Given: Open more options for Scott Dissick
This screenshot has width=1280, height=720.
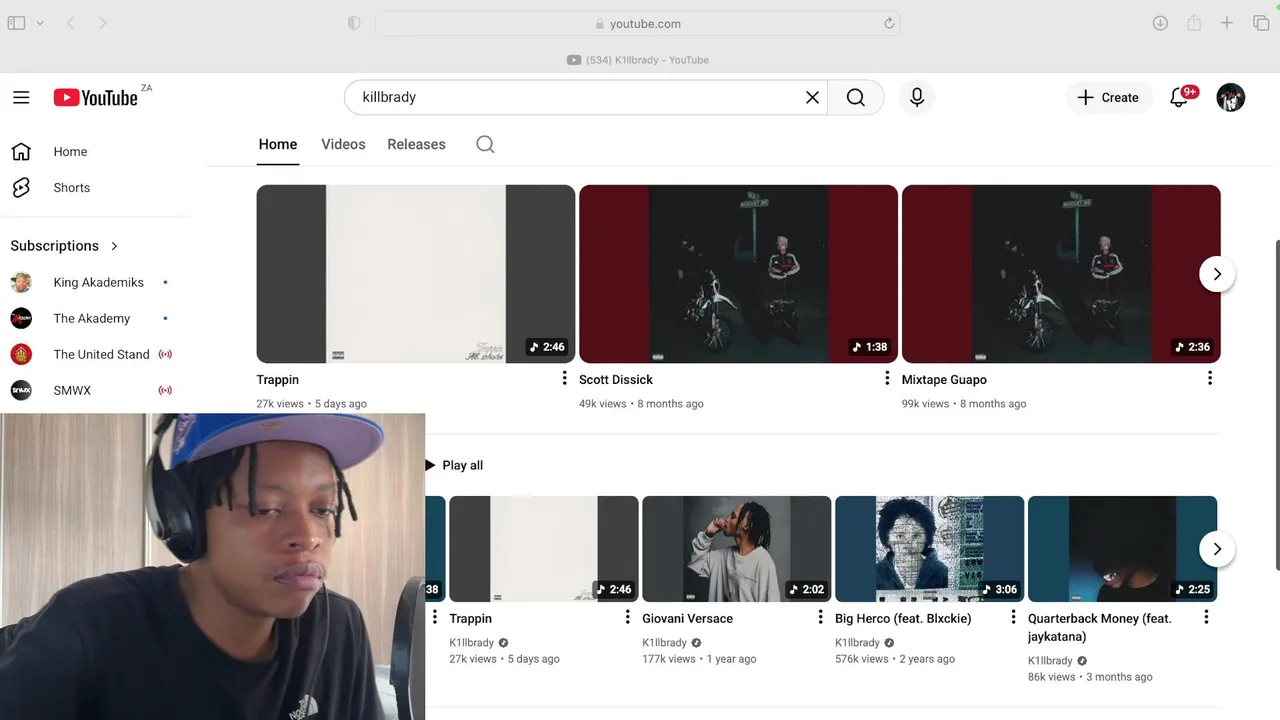Looking at the screenshot, I should click(887, 378).
